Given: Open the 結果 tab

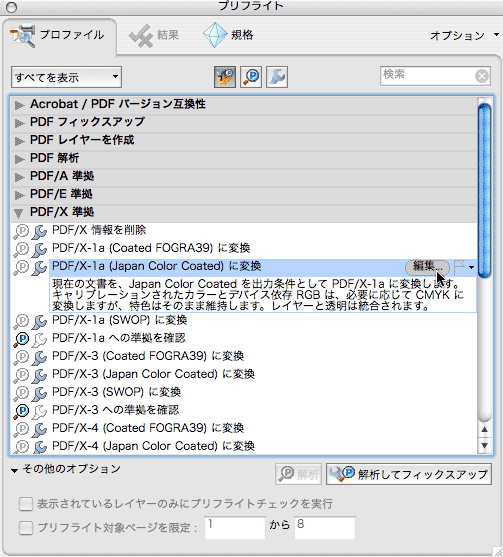Looking at the screenshot, I should [154, 36].
